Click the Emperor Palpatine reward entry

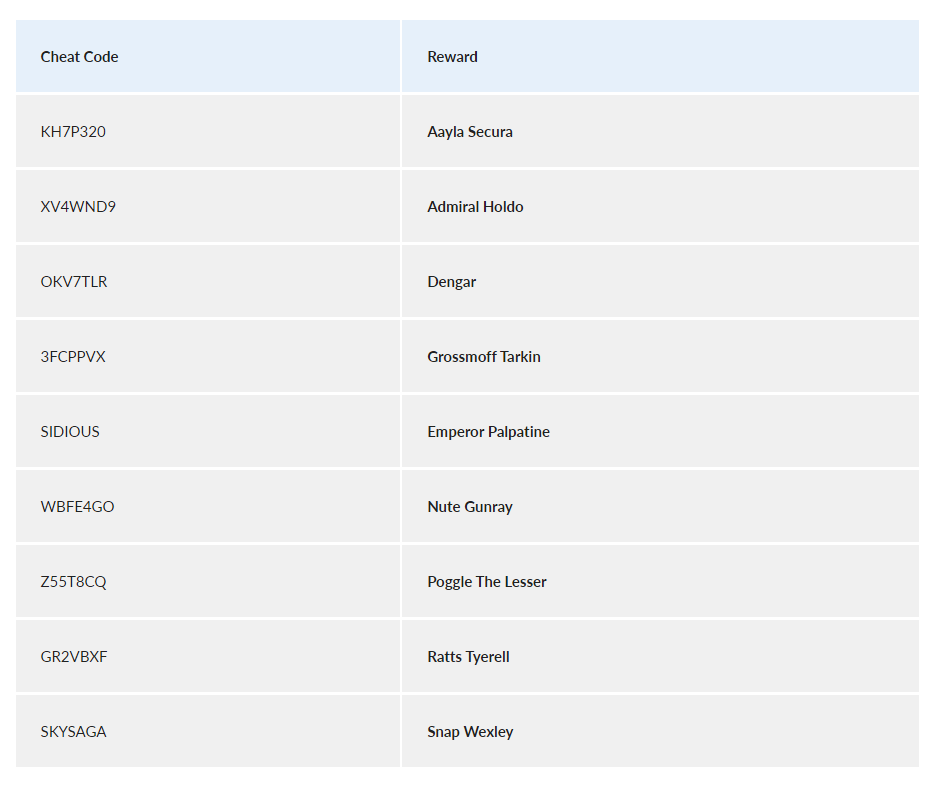tap(488, 432)
